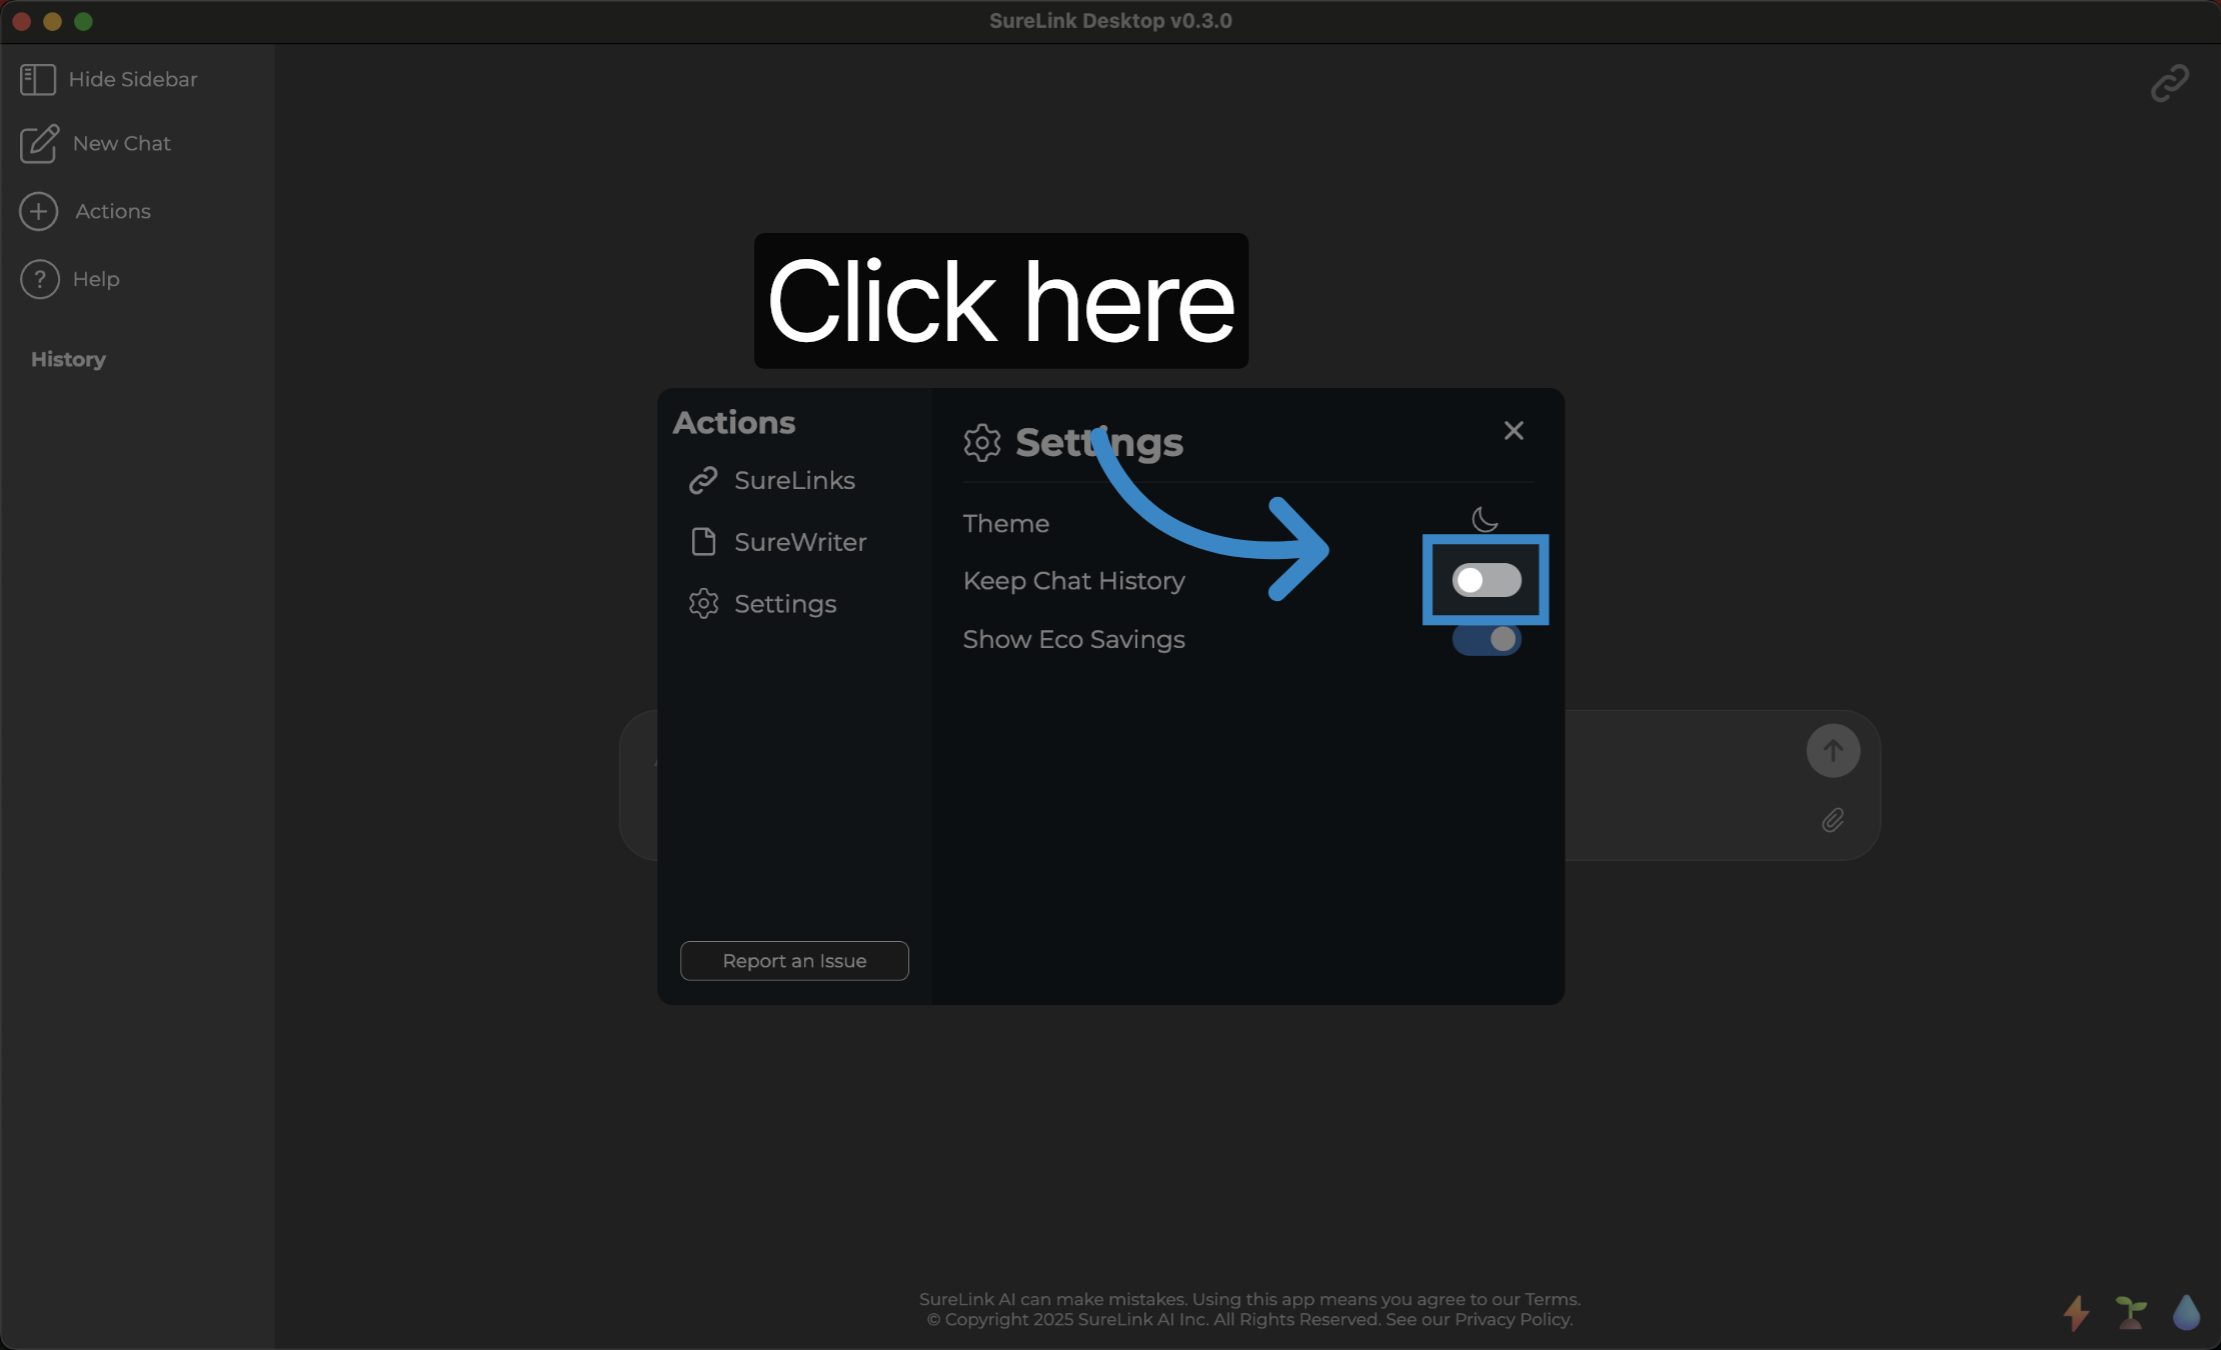Screen dimensions: 2221x1350
Task: Click the red window close button
Action: click(22, 21)
